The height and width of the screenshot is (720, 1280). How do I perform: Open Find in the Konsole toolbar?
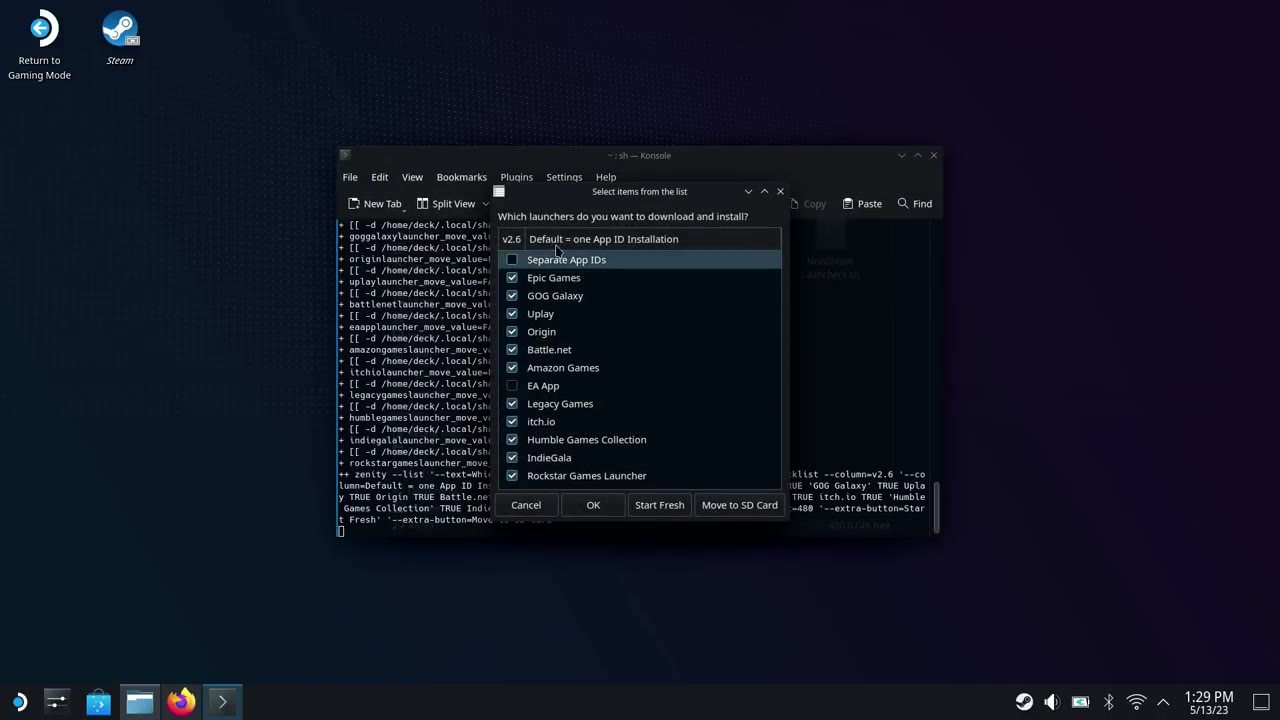pos(914,204)
